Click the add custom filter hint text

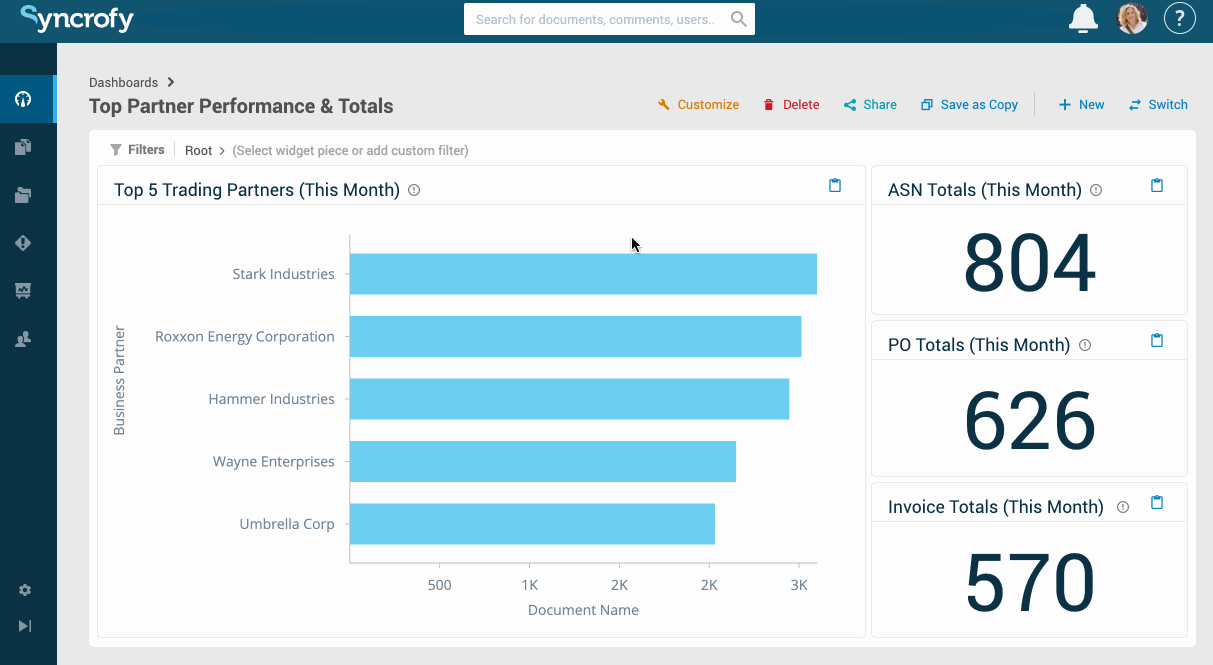tap(350, 151)
